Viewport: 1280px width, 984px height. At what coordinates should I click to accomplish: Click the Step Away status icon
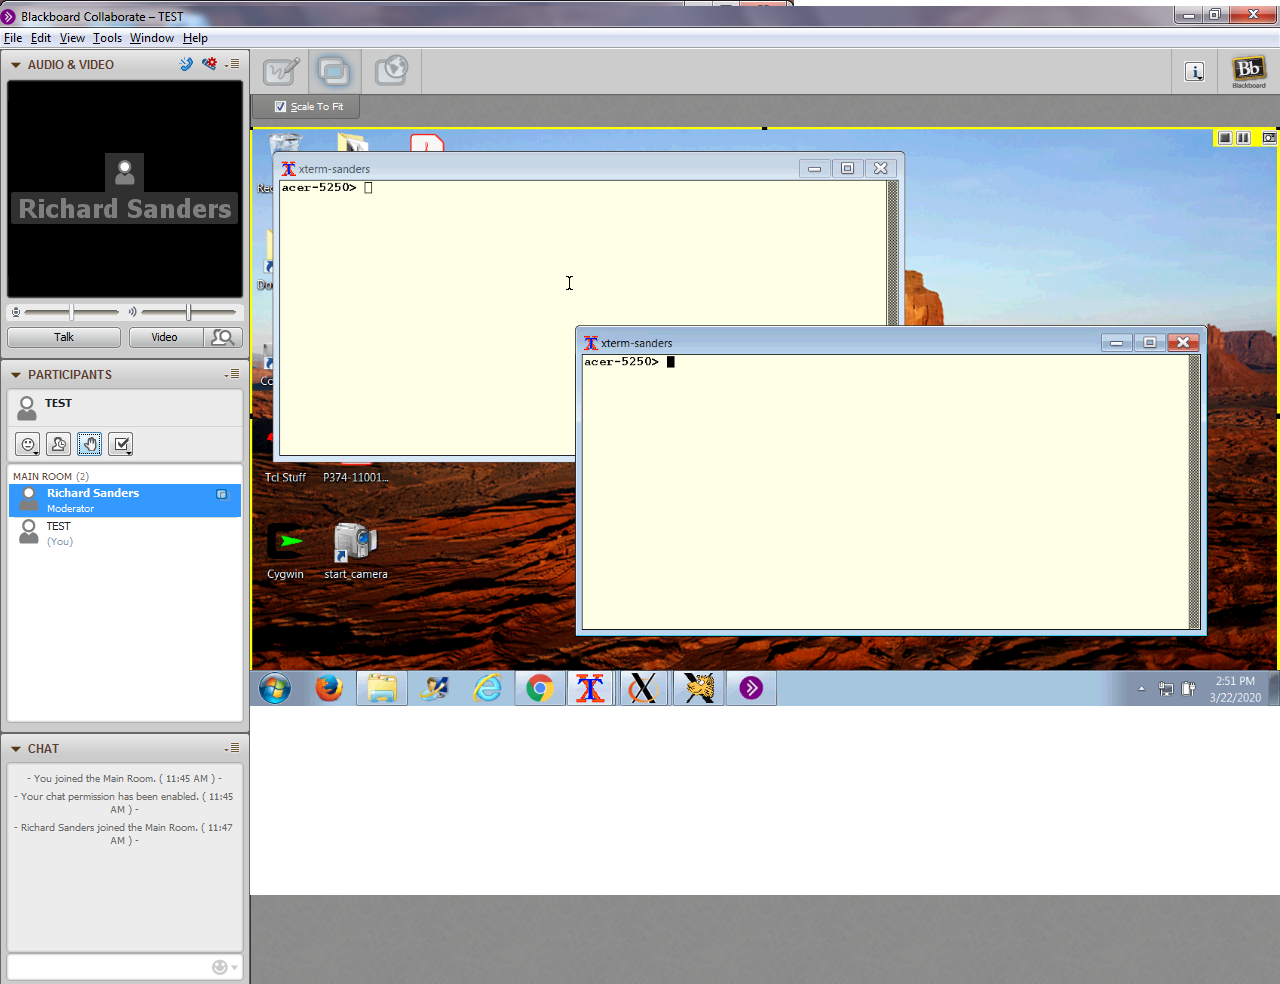click(59, 444)
